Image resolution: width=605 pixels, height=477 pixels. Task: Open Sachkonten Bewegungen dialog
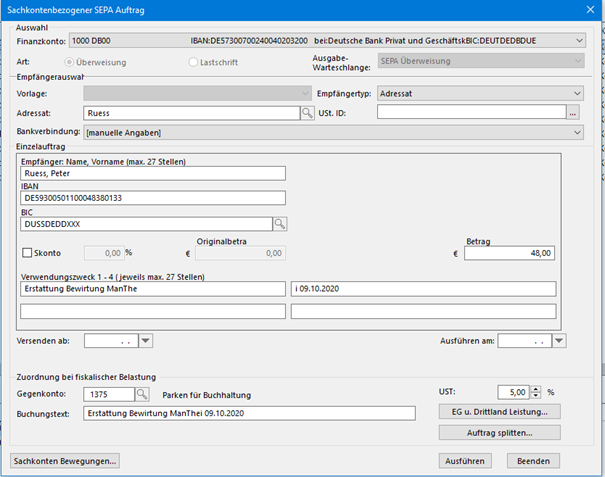pos(66,461)
